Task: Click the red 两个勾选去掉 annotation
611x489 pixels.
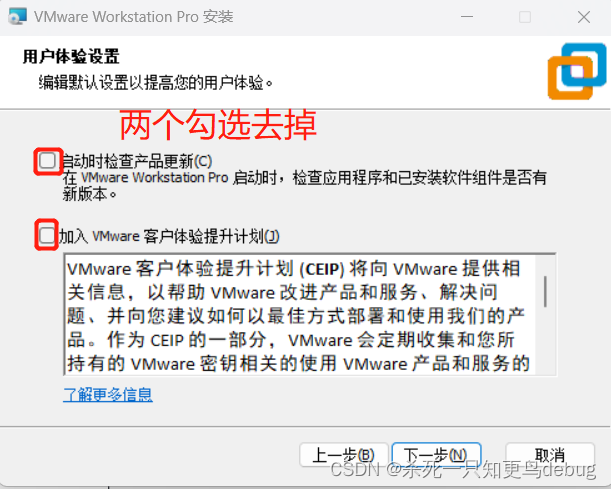Action: (218, 125)
